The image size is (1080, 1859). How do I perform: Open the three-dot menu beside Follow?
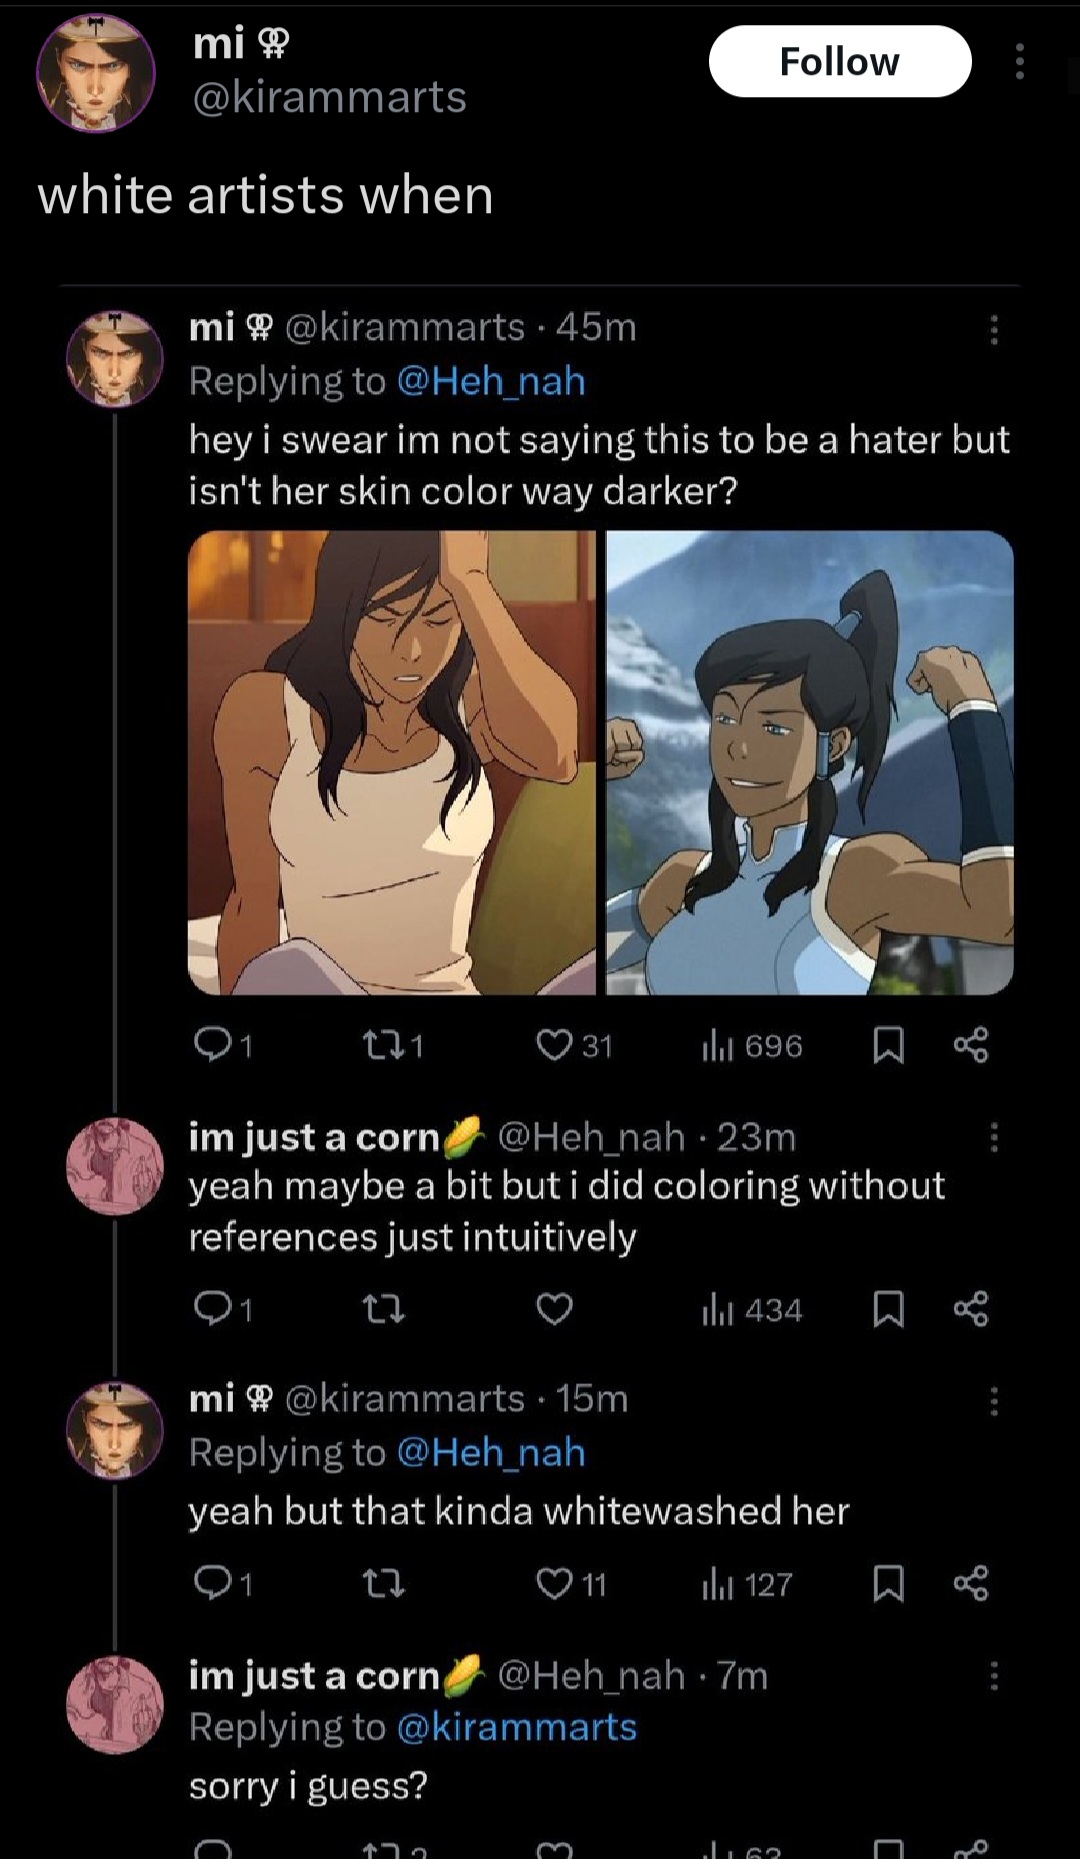(1019, 62)
